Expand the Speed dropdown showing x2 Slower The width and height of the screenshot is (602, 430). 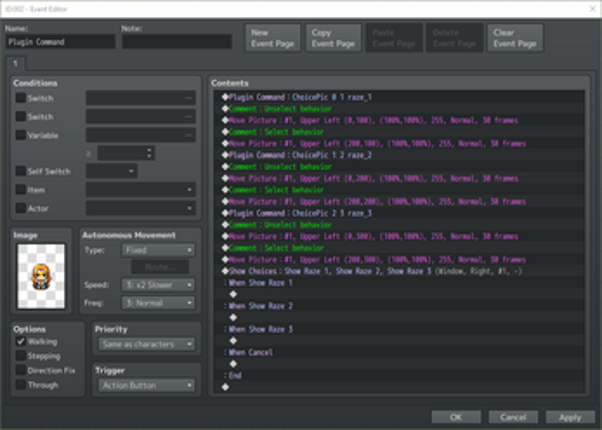click(157, 284)
